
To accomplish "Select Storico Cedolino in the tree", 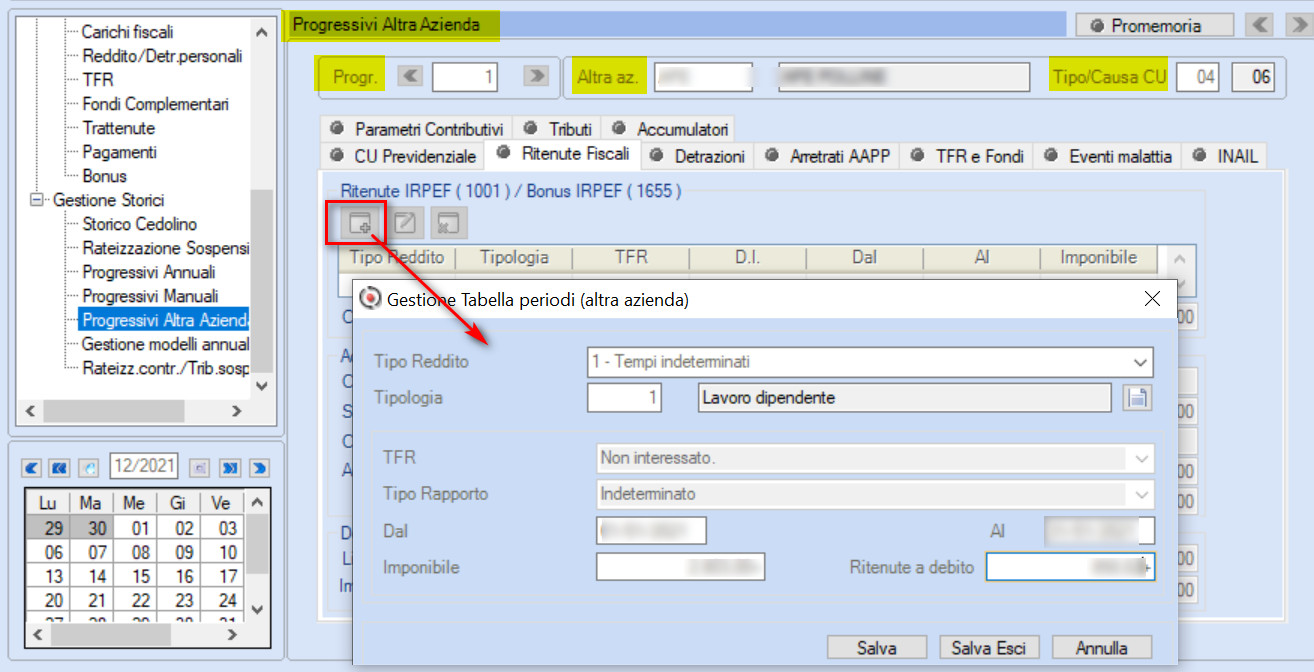I will 140,224.
